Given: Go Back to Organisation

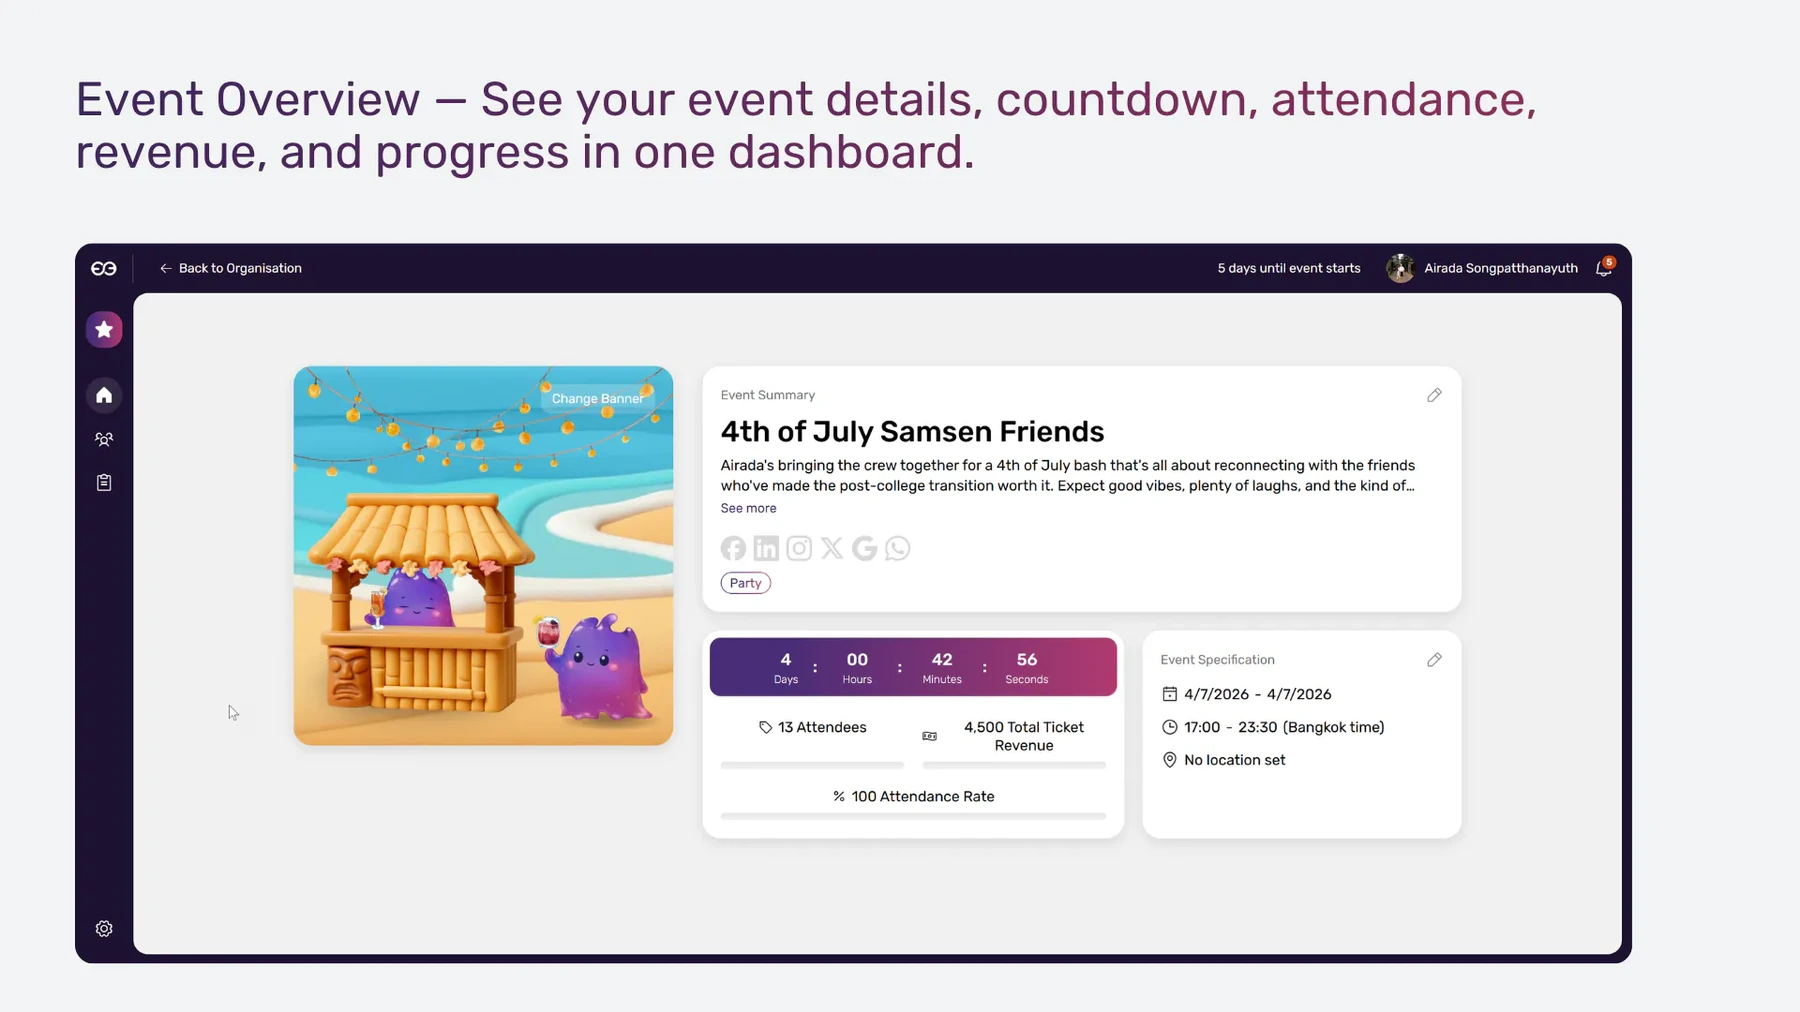Looking at the screenshot, I should click(231, 268).
